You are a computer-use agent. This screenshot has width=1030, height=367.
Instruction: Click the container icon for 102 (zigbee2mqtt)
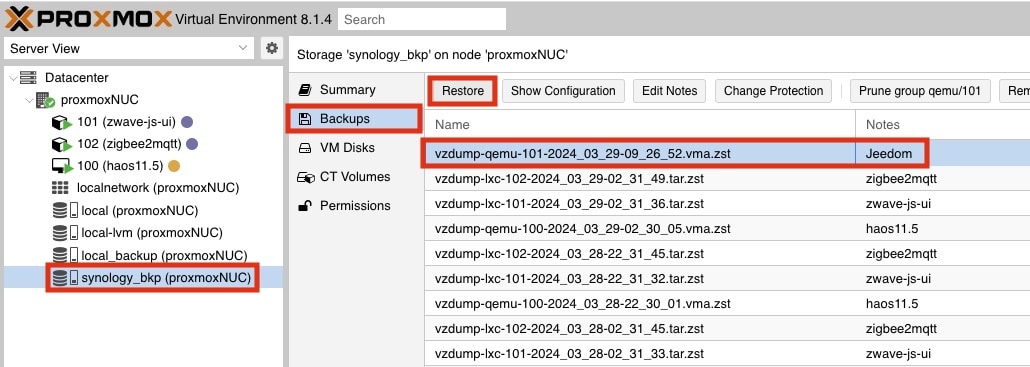pos(61,144)
